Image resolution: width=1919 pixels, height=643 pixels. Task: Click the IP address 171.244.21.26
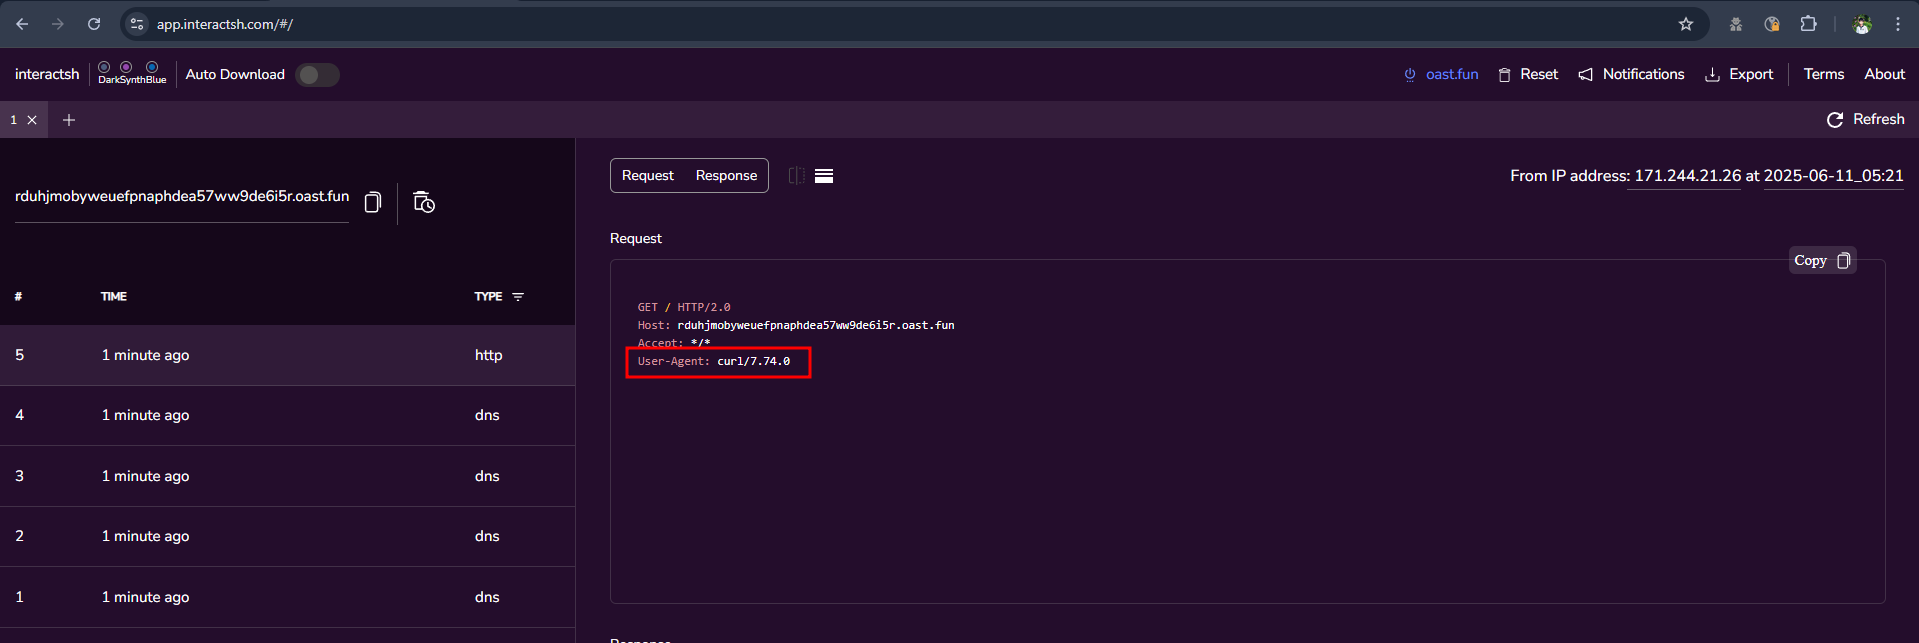point(1687,176)
